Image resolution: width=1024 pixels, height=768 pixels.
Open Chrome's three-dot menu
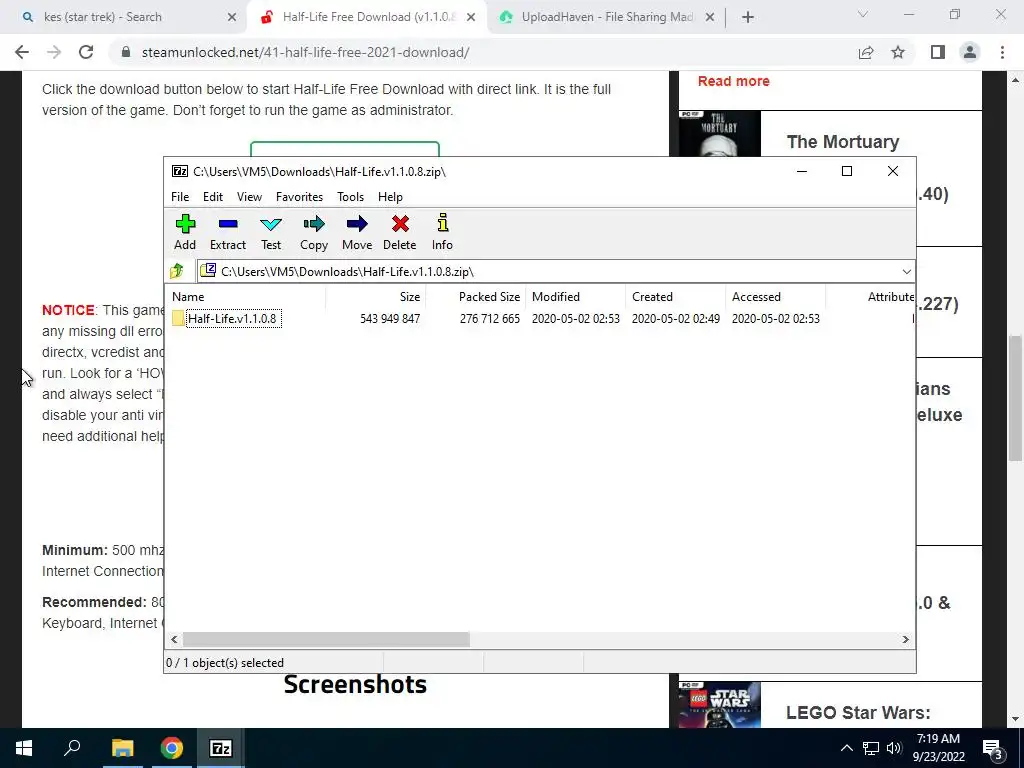point(1002,52)
